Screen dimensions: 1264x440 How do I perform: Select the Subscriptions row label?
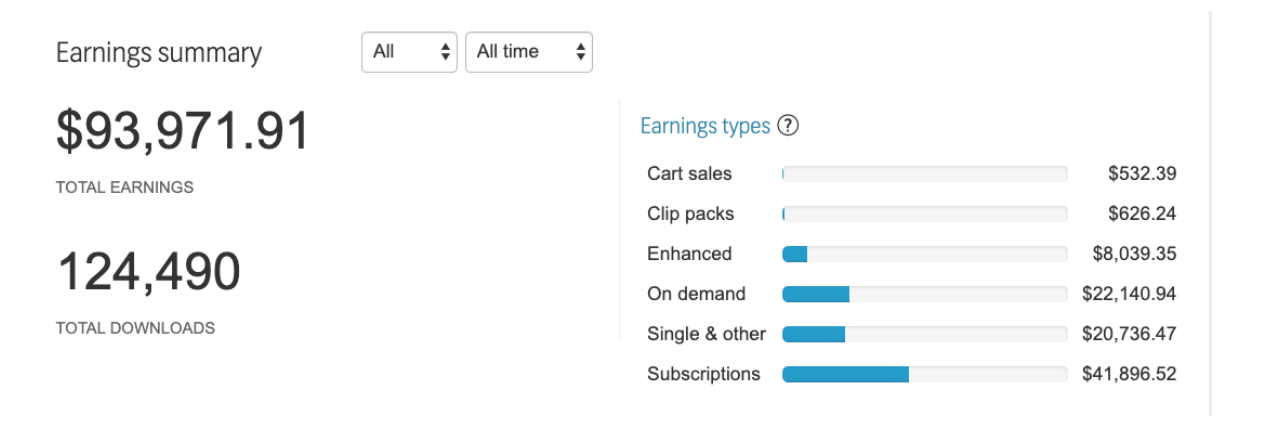(x=703, y=374)
